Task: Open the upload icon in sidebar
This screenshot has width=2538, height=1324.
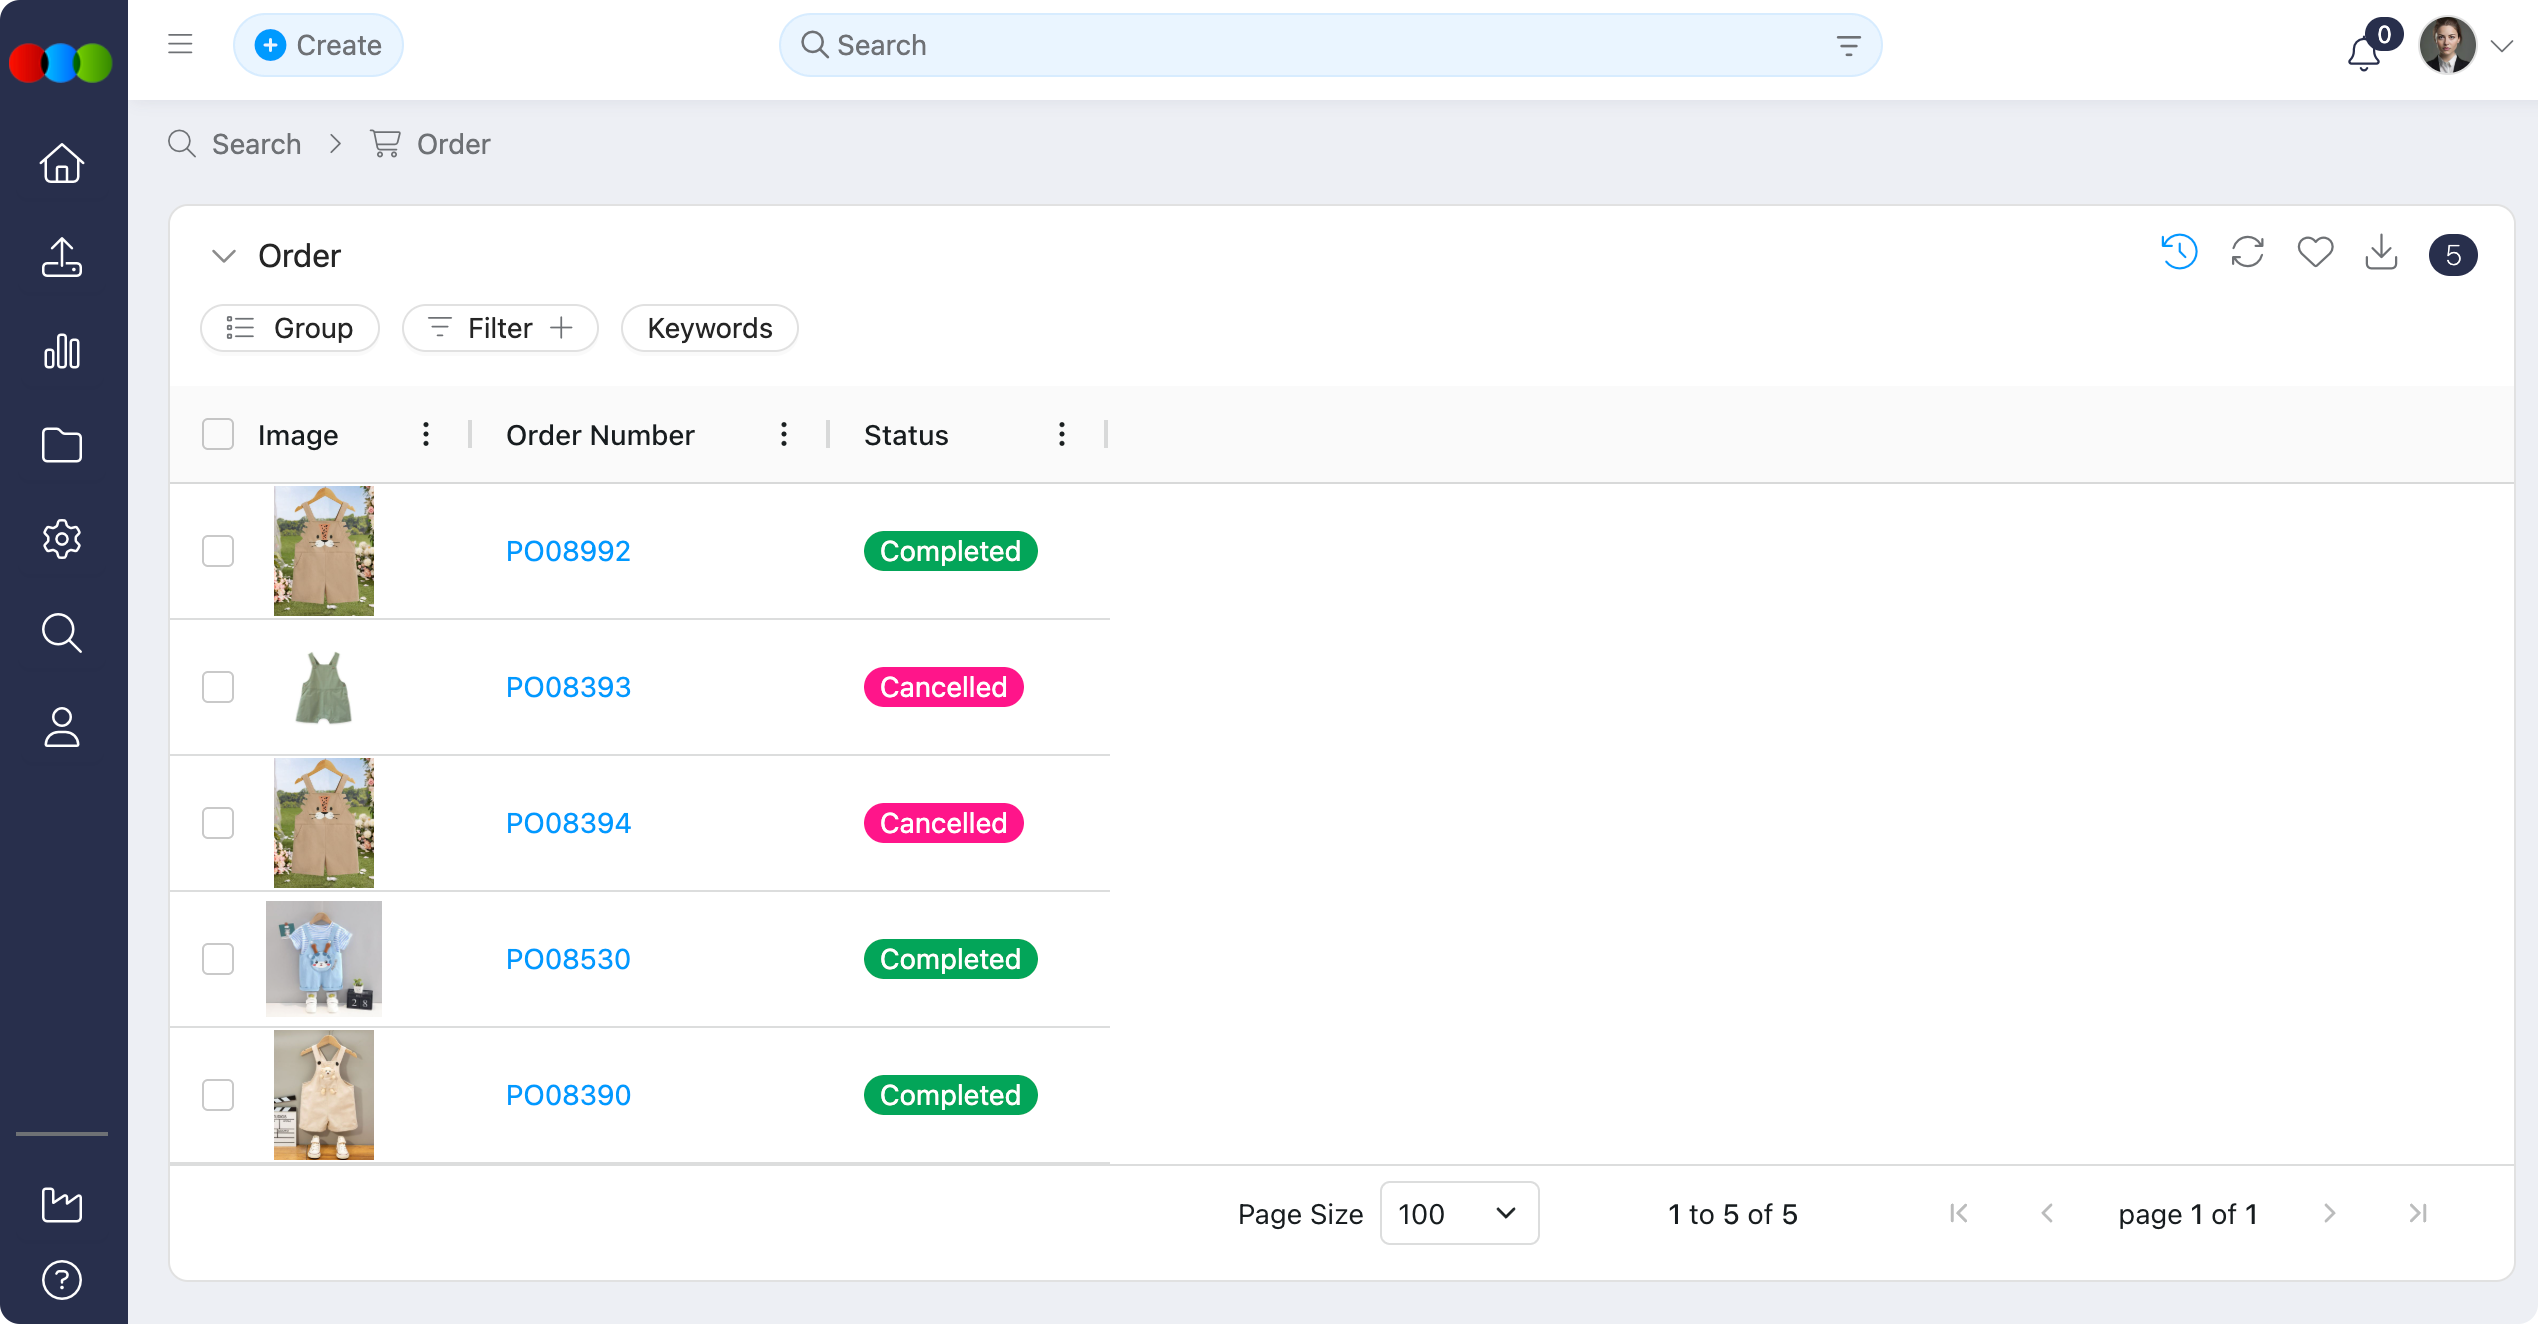Action: (62, 257)
